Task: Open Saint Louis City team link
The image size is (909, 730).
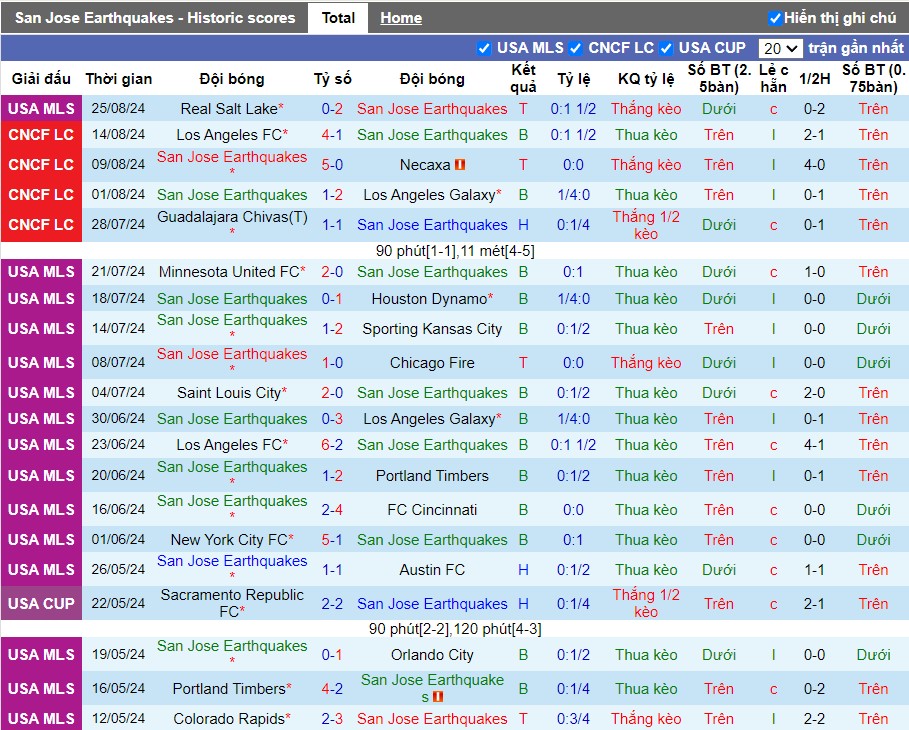Action: coord(229,393)
